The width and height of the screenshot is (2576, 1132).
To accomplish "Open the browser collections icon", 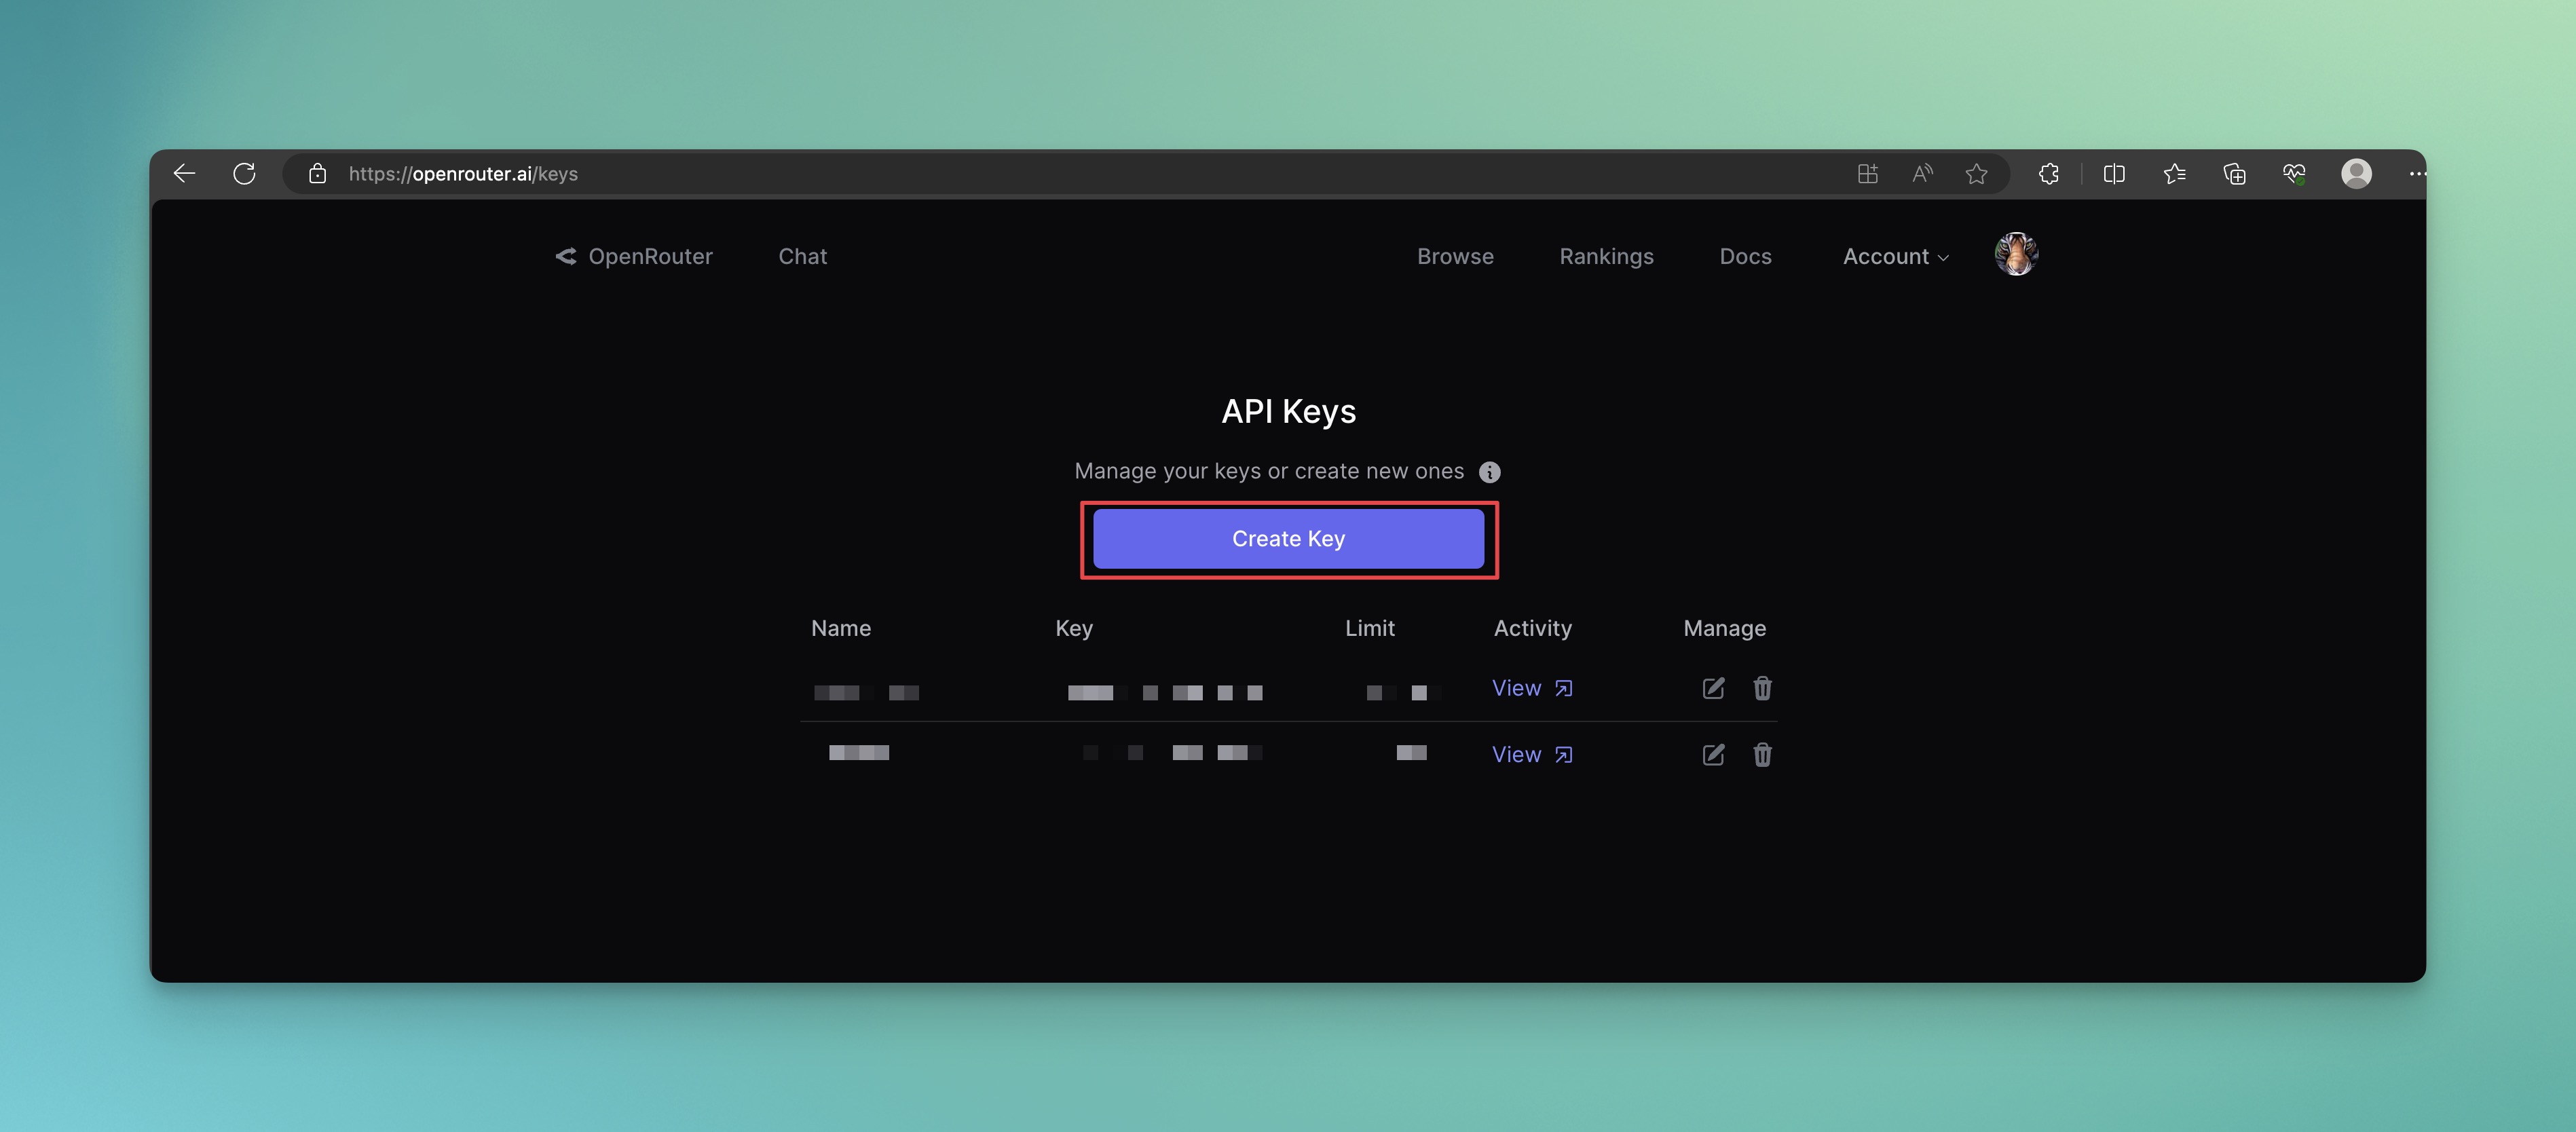I will click(2234, 174).
